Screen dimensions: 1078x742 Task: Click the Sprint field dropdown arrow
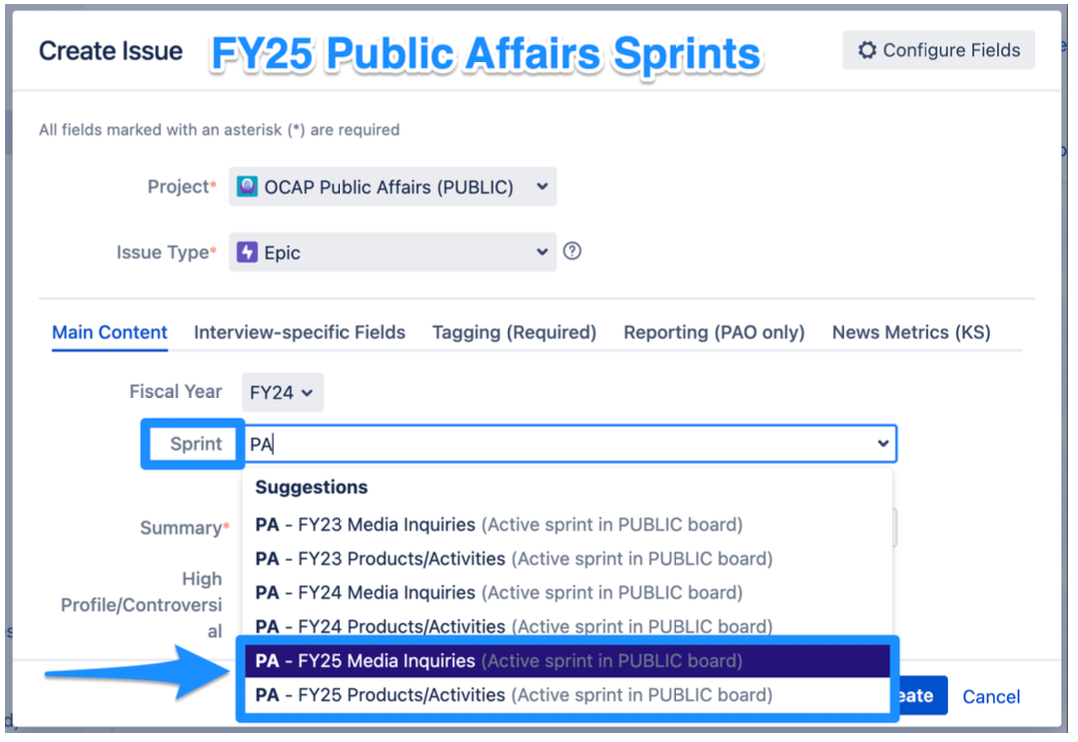click(883, 444)
